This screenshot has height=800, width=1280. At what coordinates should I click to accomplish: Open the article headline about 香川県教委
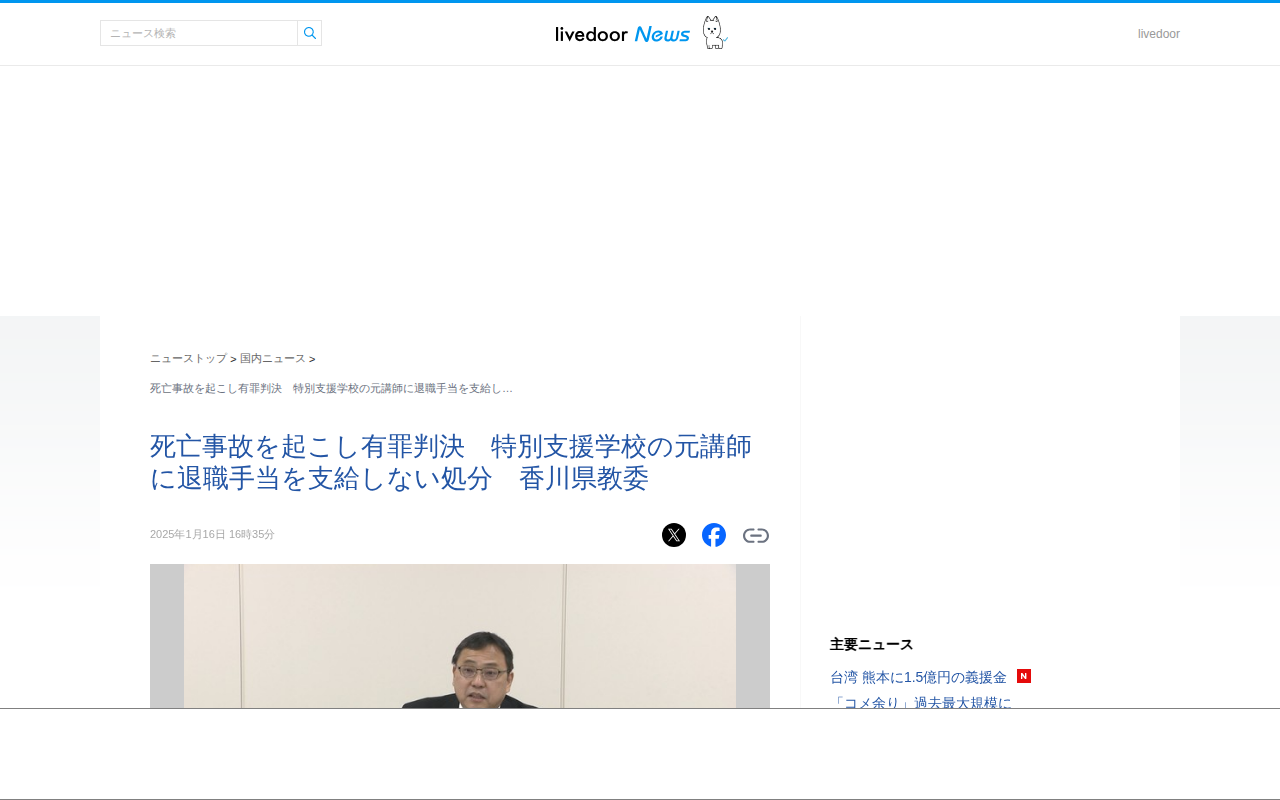[x=451, y=462]
